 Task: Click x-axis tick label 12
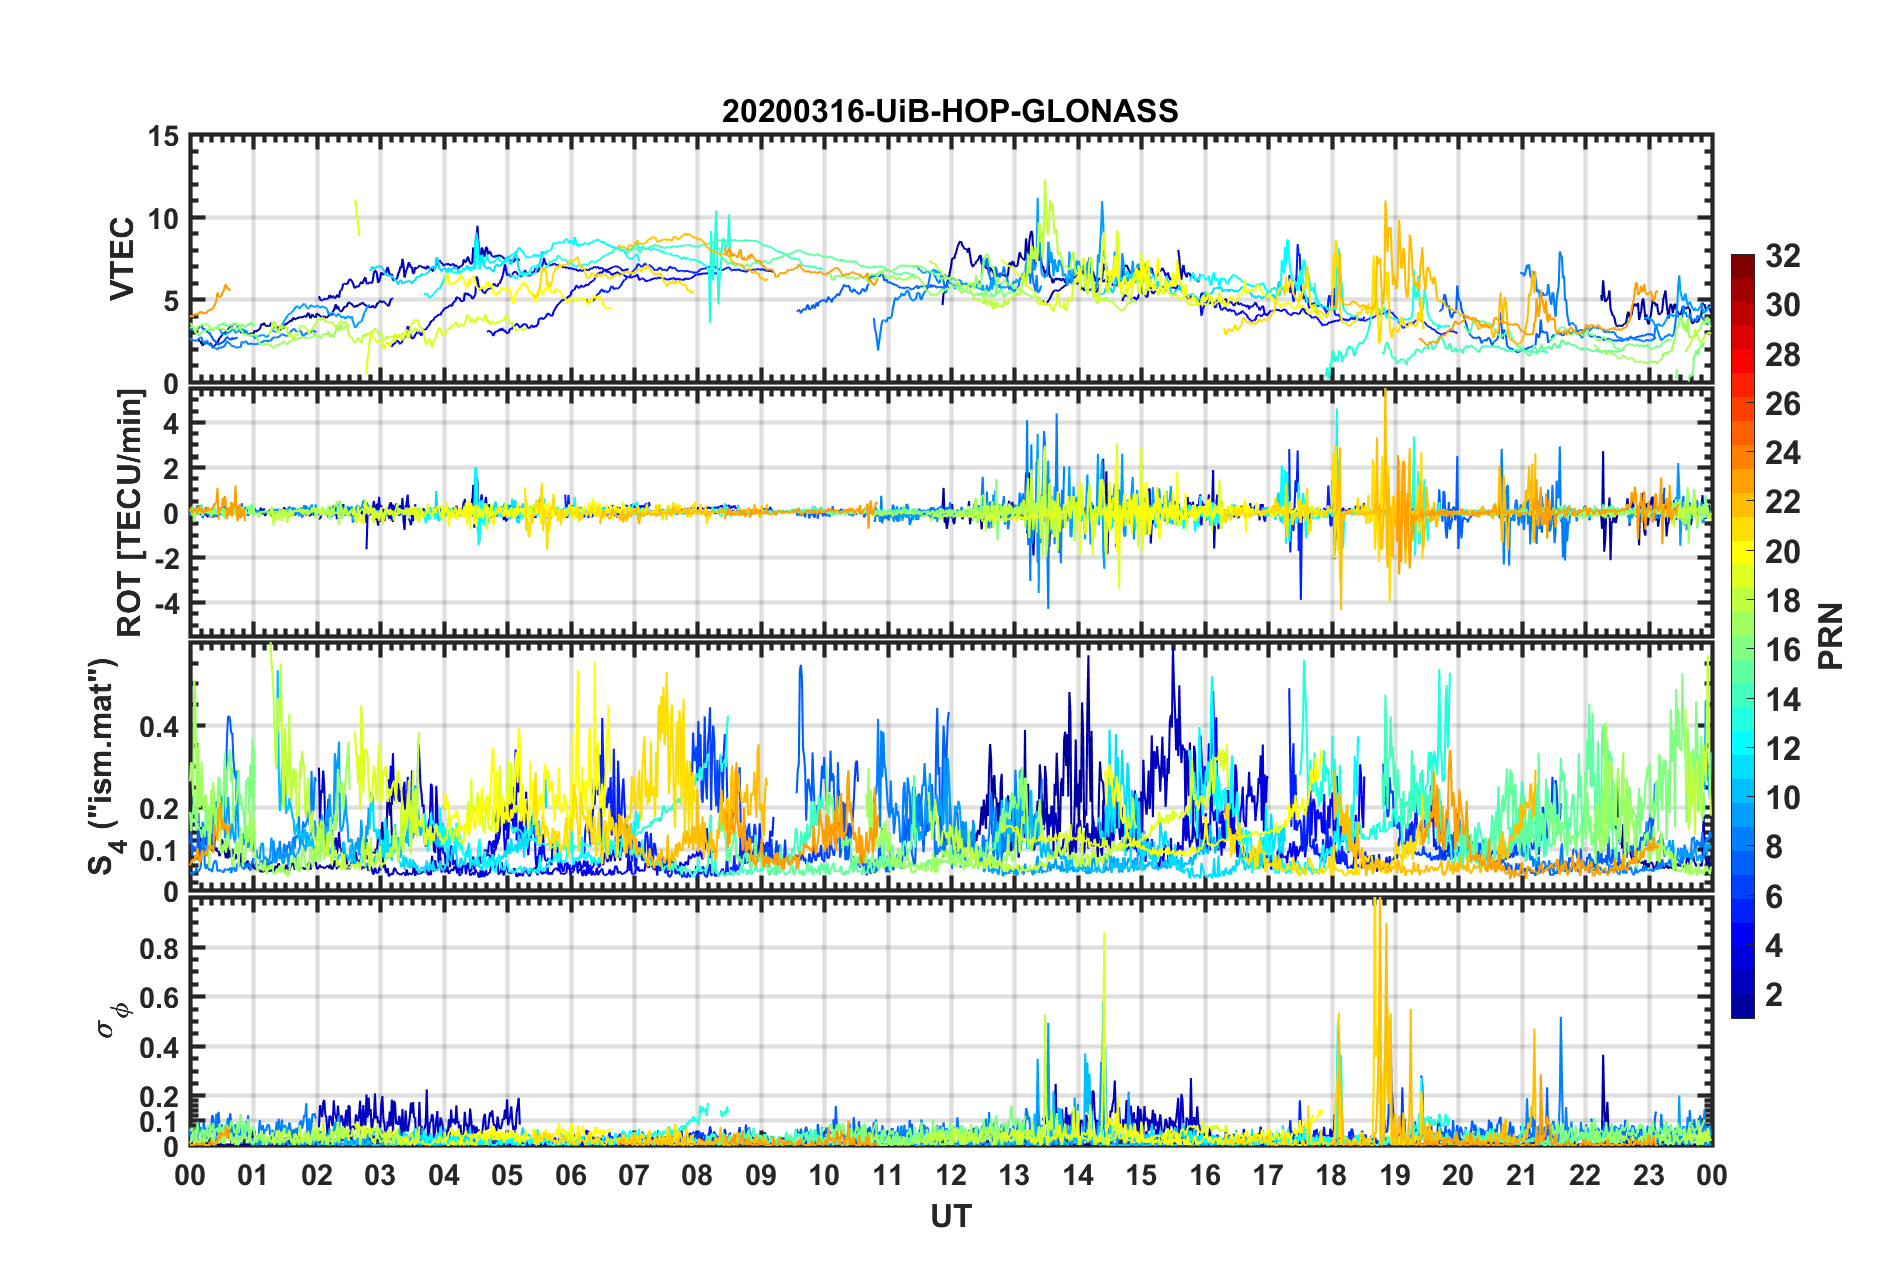click(951, 1175)
